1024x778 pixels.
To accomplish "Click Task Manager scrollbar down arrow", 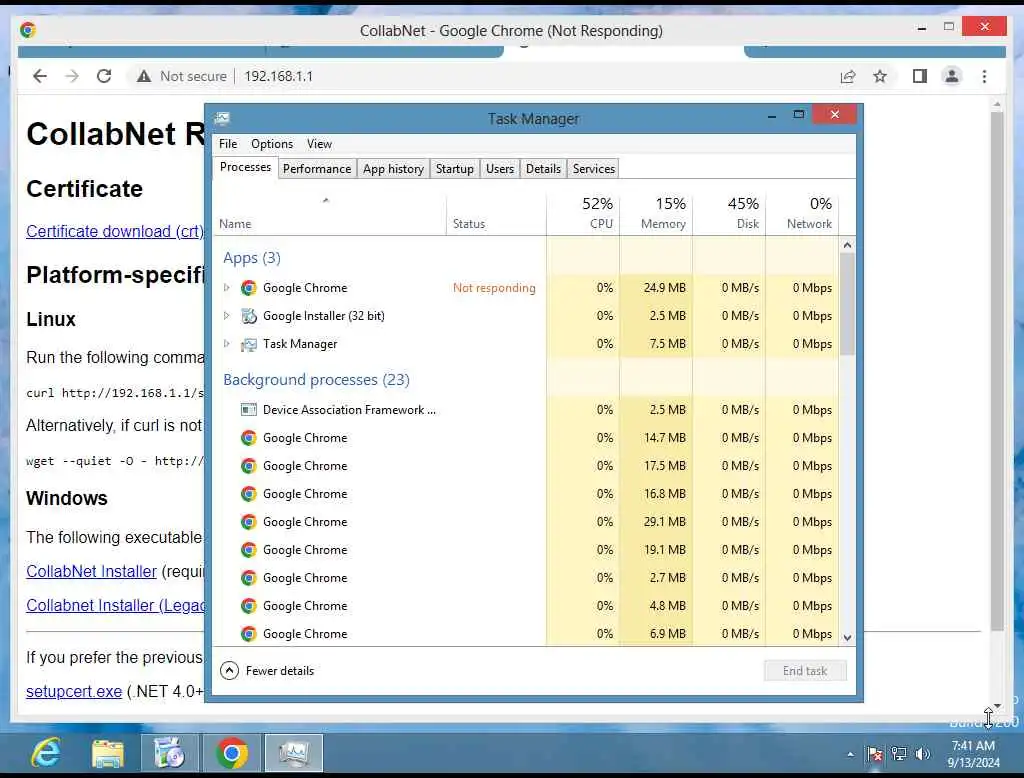I will (x=847, y=638).
